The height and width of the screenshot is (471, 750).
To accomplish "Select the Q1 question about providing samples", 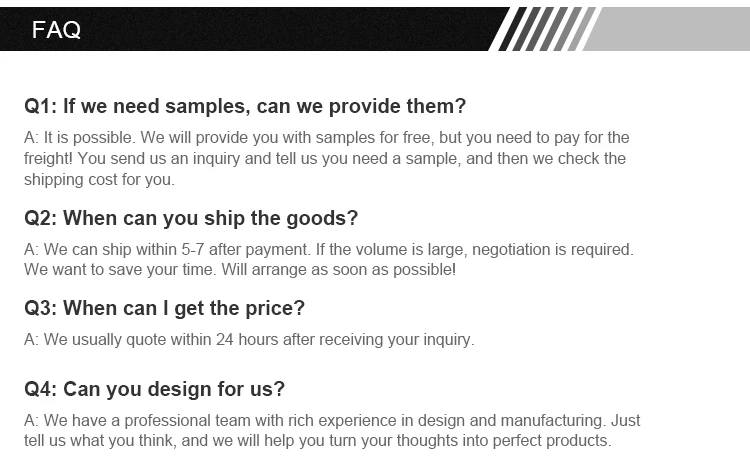I will [245, 106].
